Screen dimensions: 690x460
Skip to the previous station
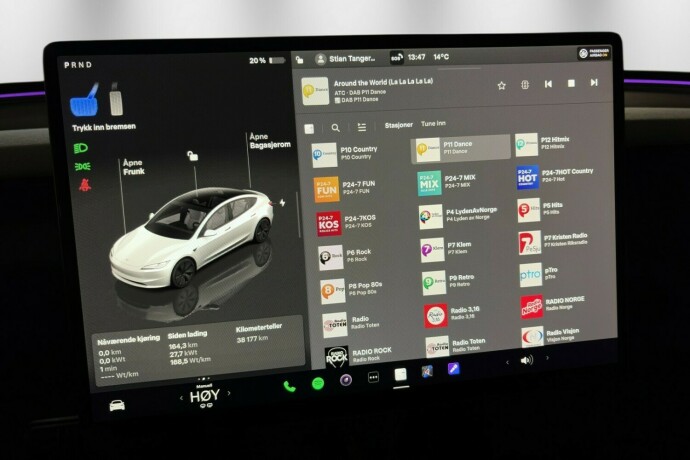tap(548, 84)
